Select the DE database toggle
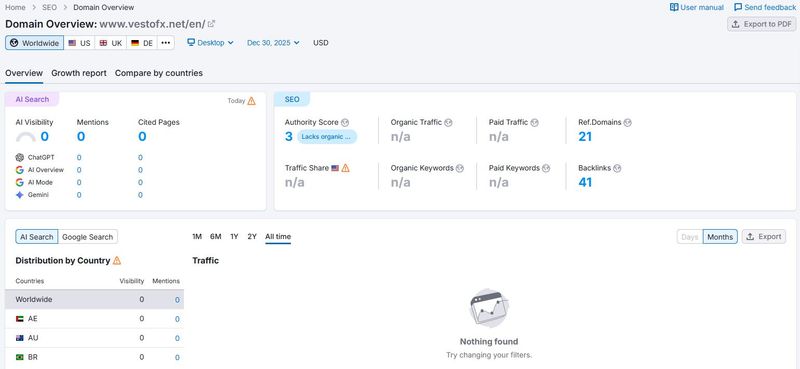Viewport: 800px width, 369px height. pos(142,43)
